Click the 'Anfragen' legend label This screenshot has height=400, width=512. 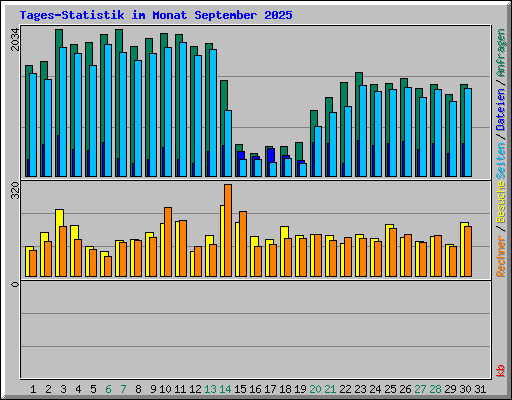coord(501,53)
